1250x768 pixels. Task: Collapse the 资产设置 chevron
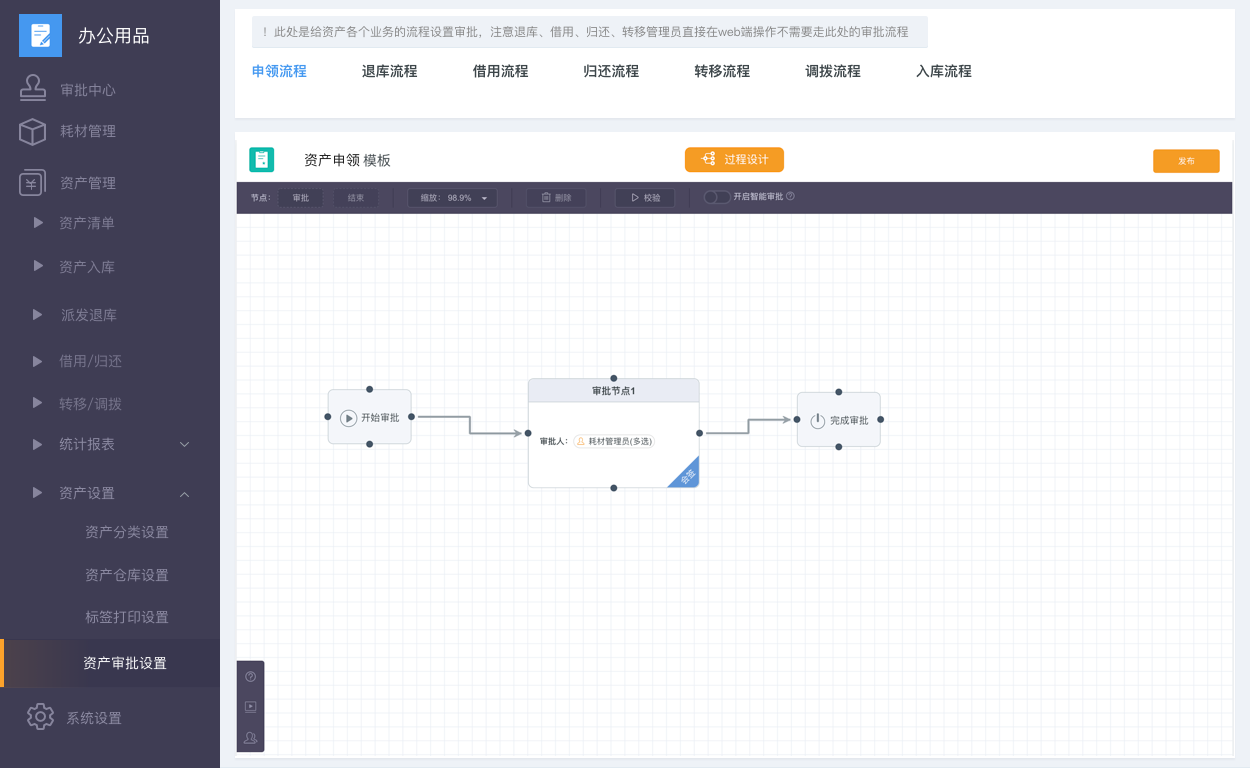coord(185,494)
